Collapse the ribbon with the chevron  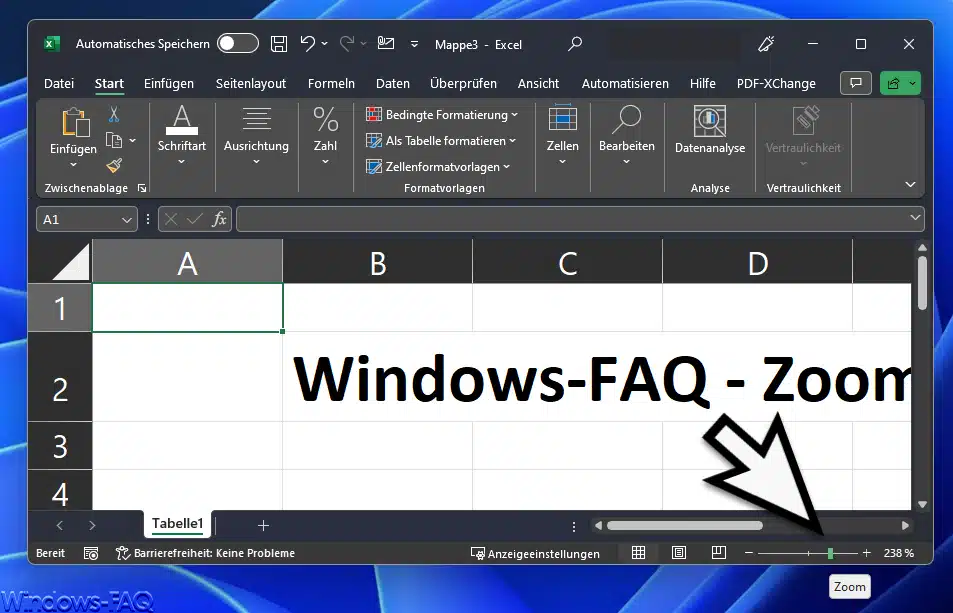[910, 184]
